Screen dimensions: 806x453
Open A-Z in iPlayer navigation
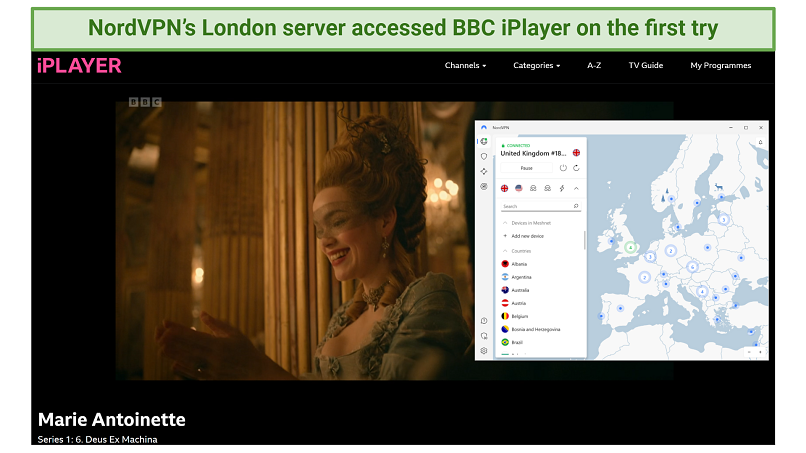(594, 65)
